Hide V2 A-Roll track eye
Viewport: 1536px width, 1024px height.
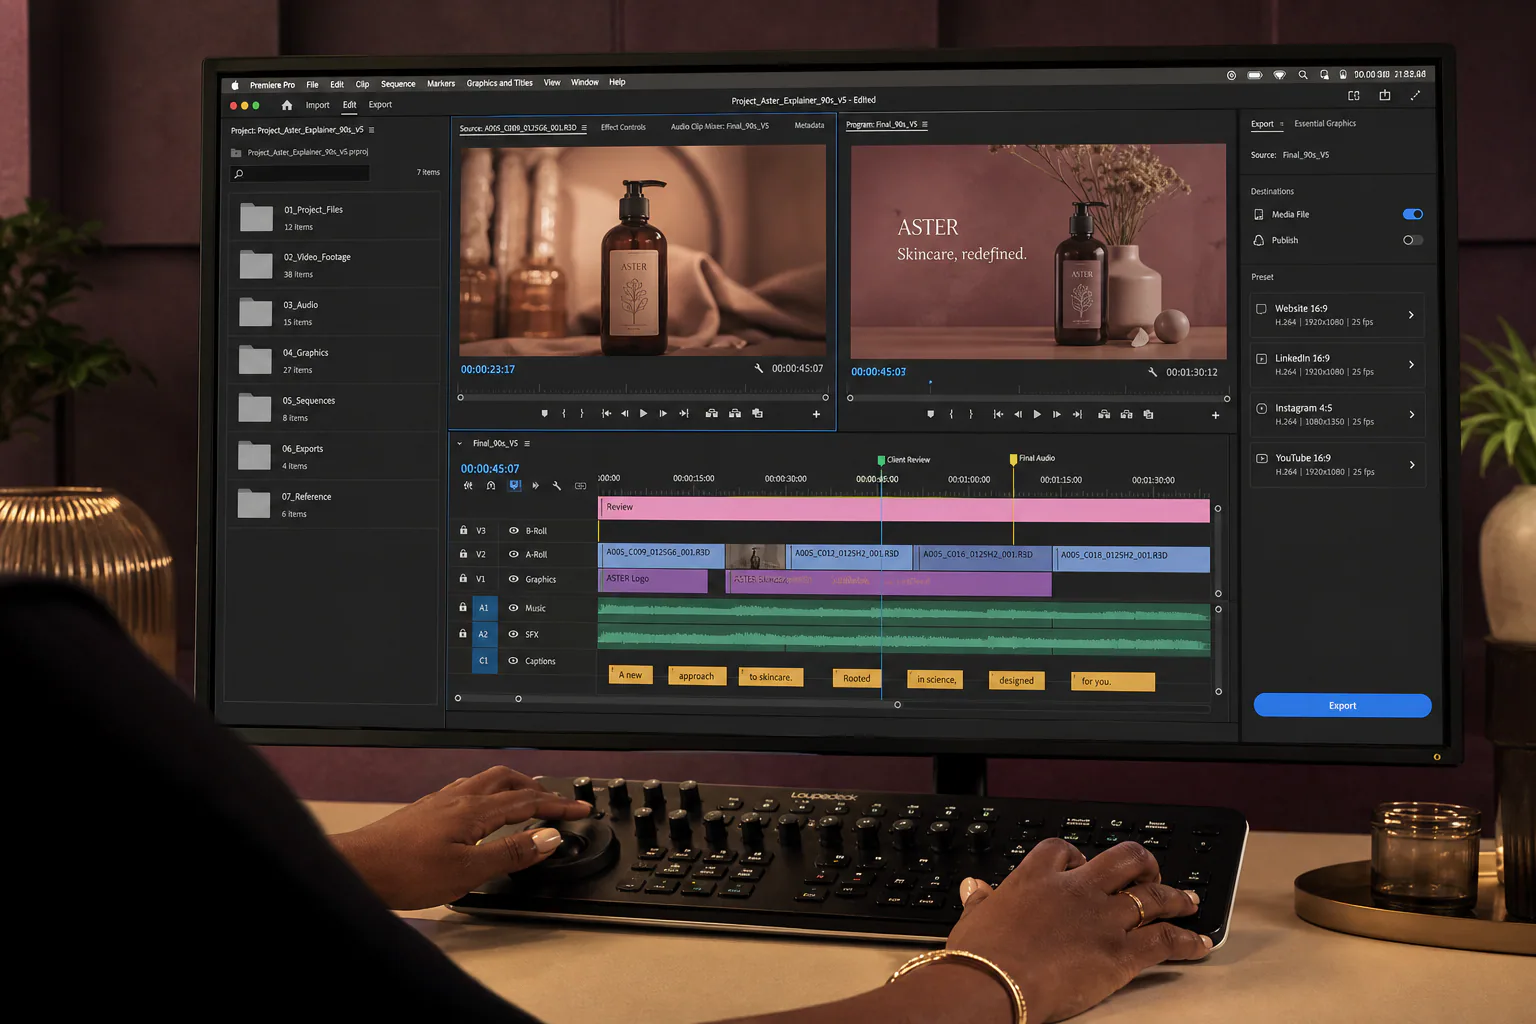tap(514, 554)
